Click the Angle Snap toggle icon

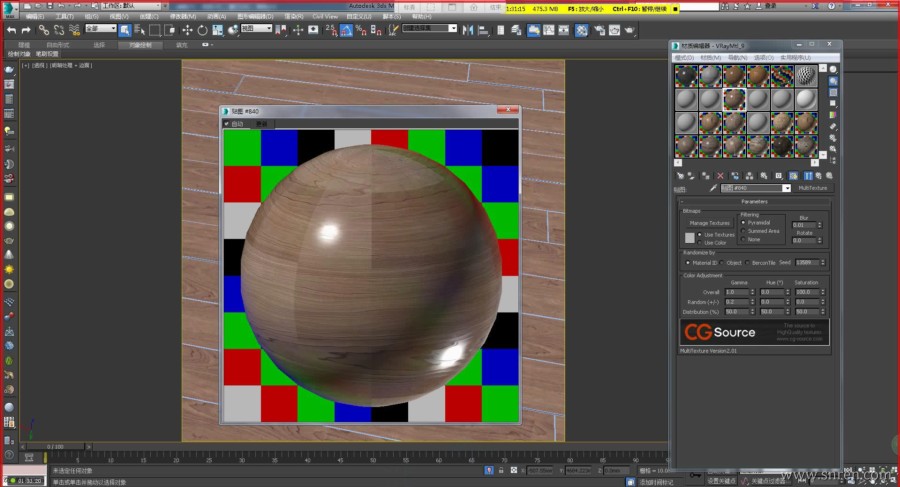[344, 30]
